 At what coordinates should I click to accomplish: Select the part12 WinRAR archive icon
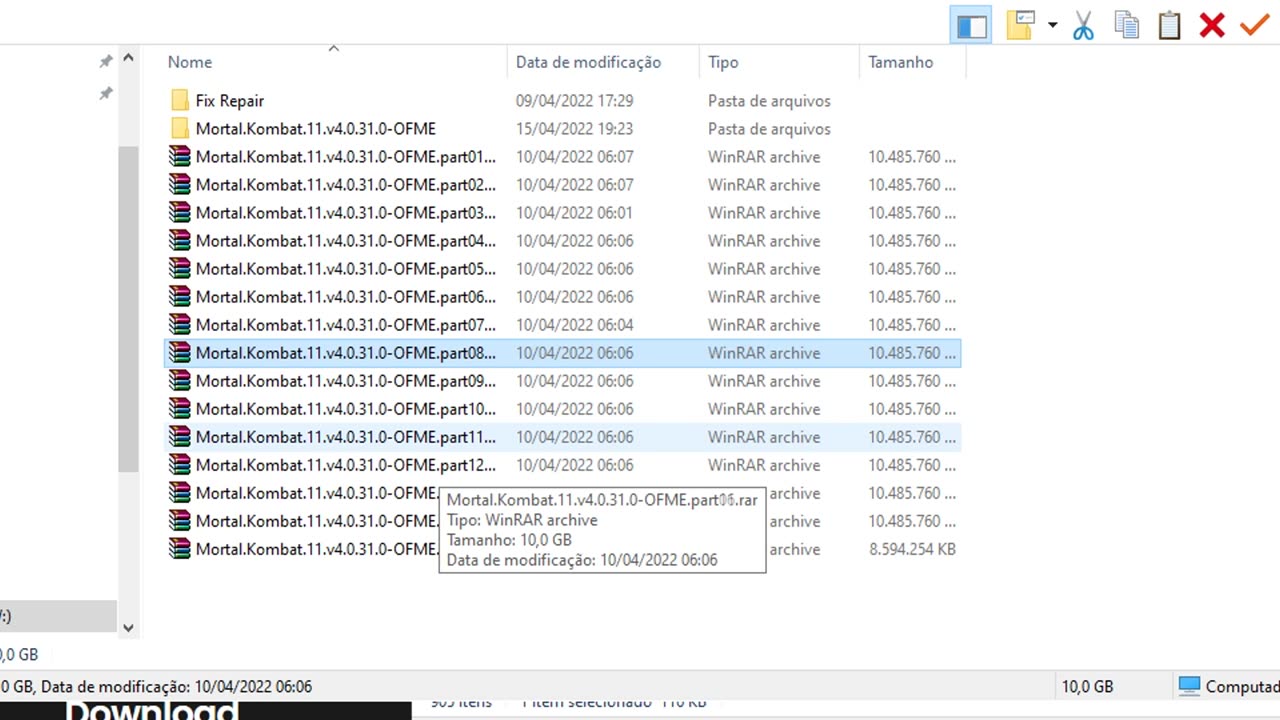180,464
